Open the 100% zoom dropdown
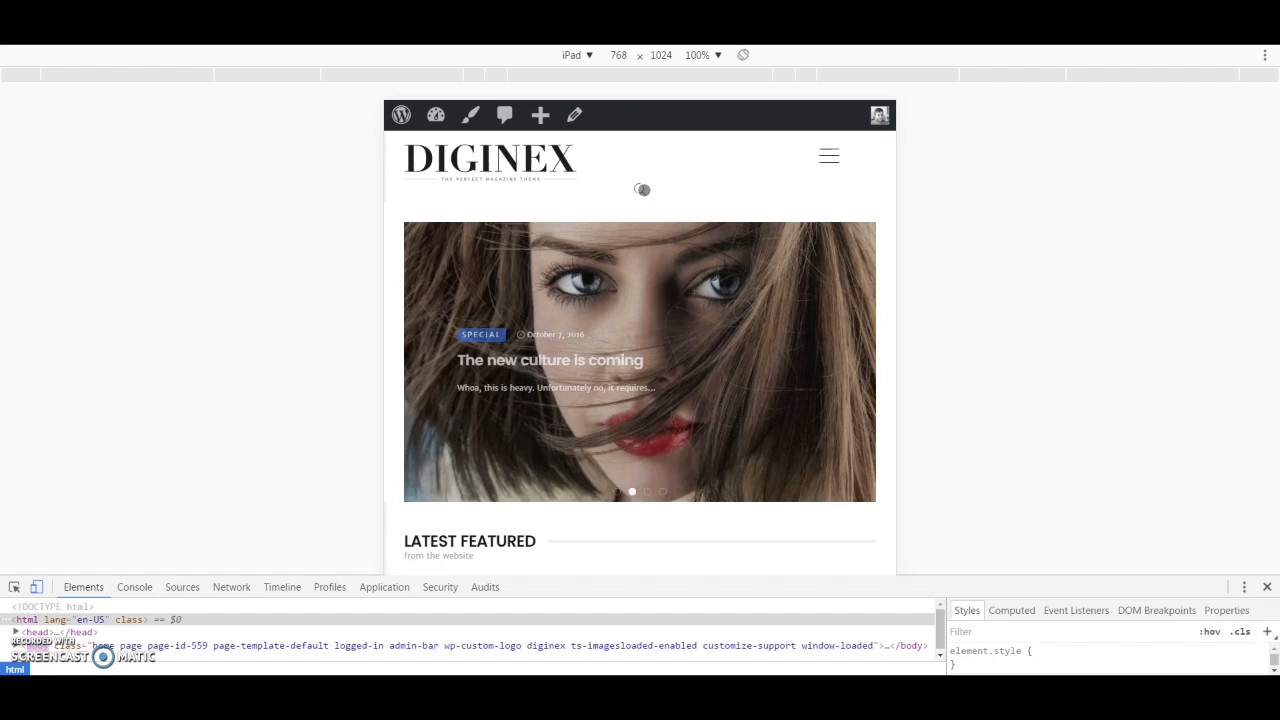 click(x=703, y=55)
